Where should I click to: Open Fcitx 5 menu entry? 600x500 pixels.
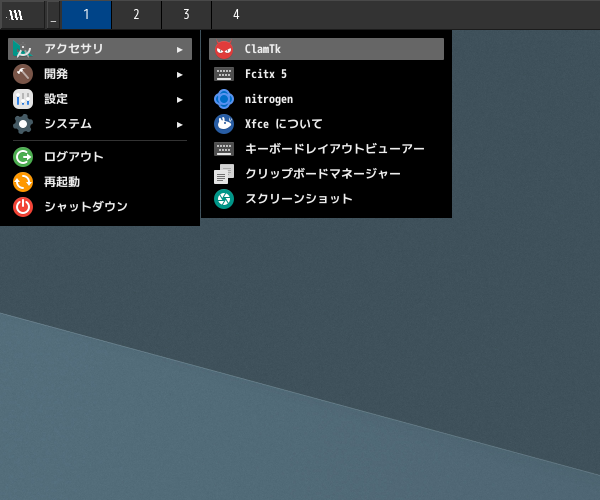point(326,74)
